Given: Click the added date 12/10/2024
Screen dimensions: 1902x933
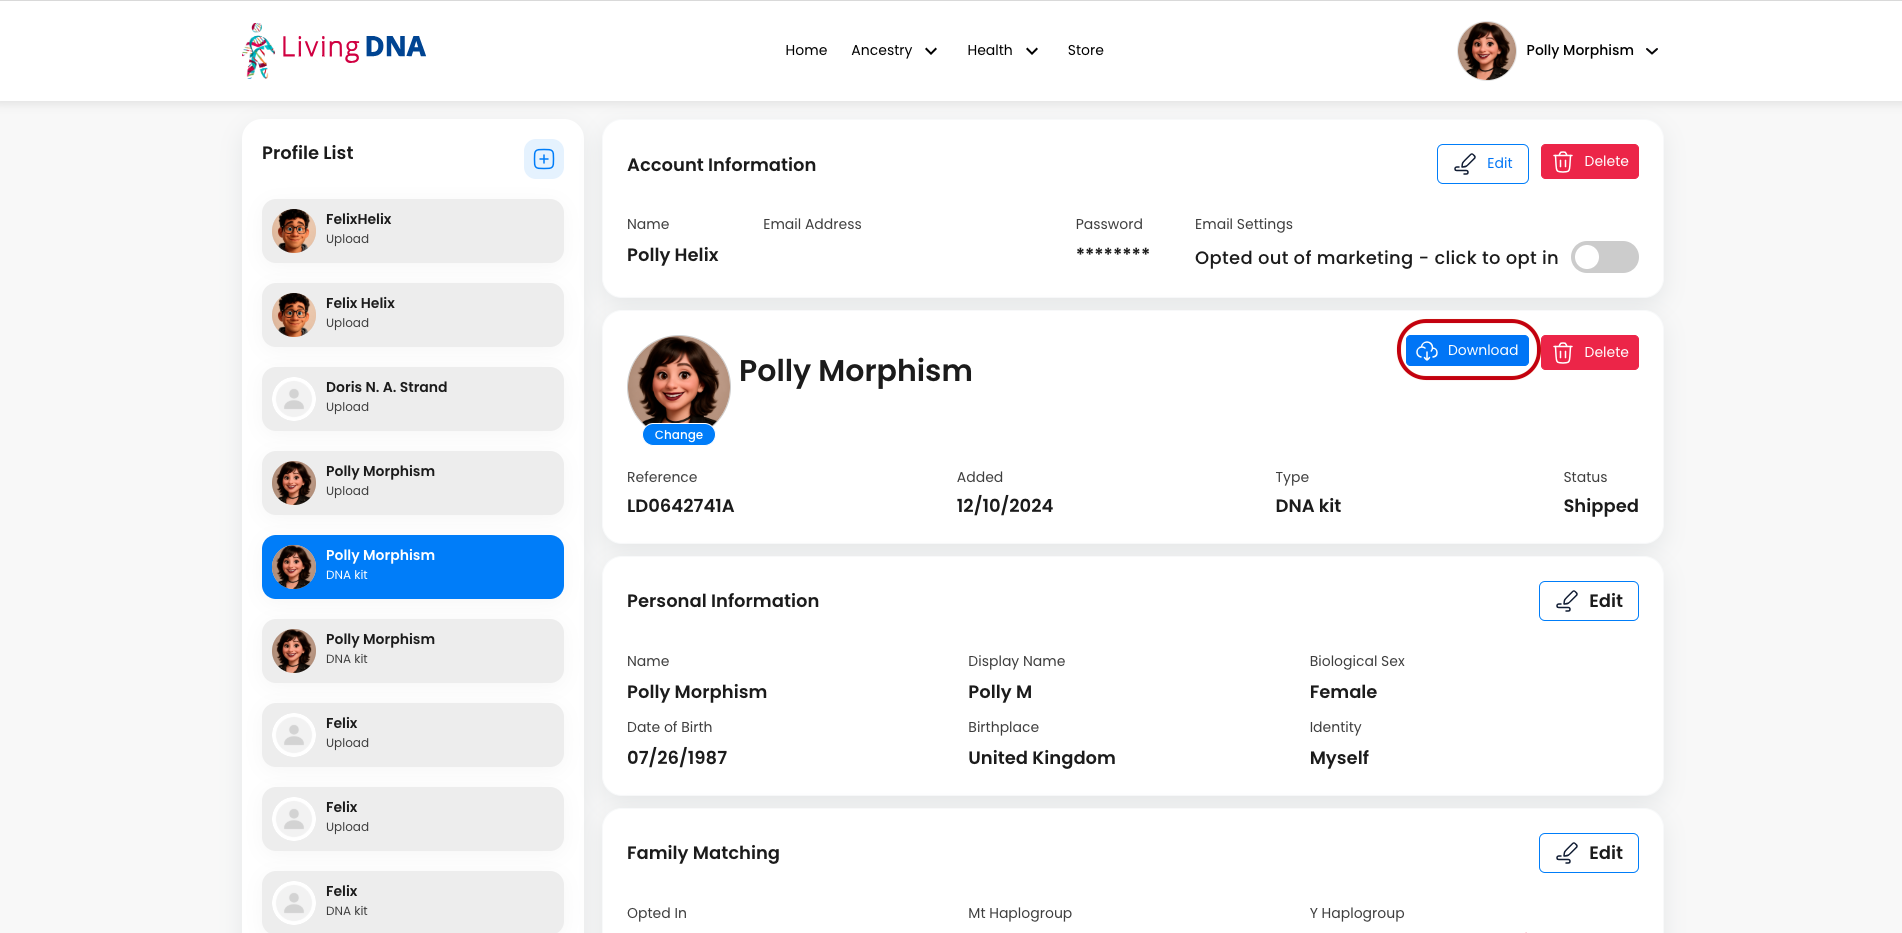Looking at the screenshot, I should (x=1004, y=506).
